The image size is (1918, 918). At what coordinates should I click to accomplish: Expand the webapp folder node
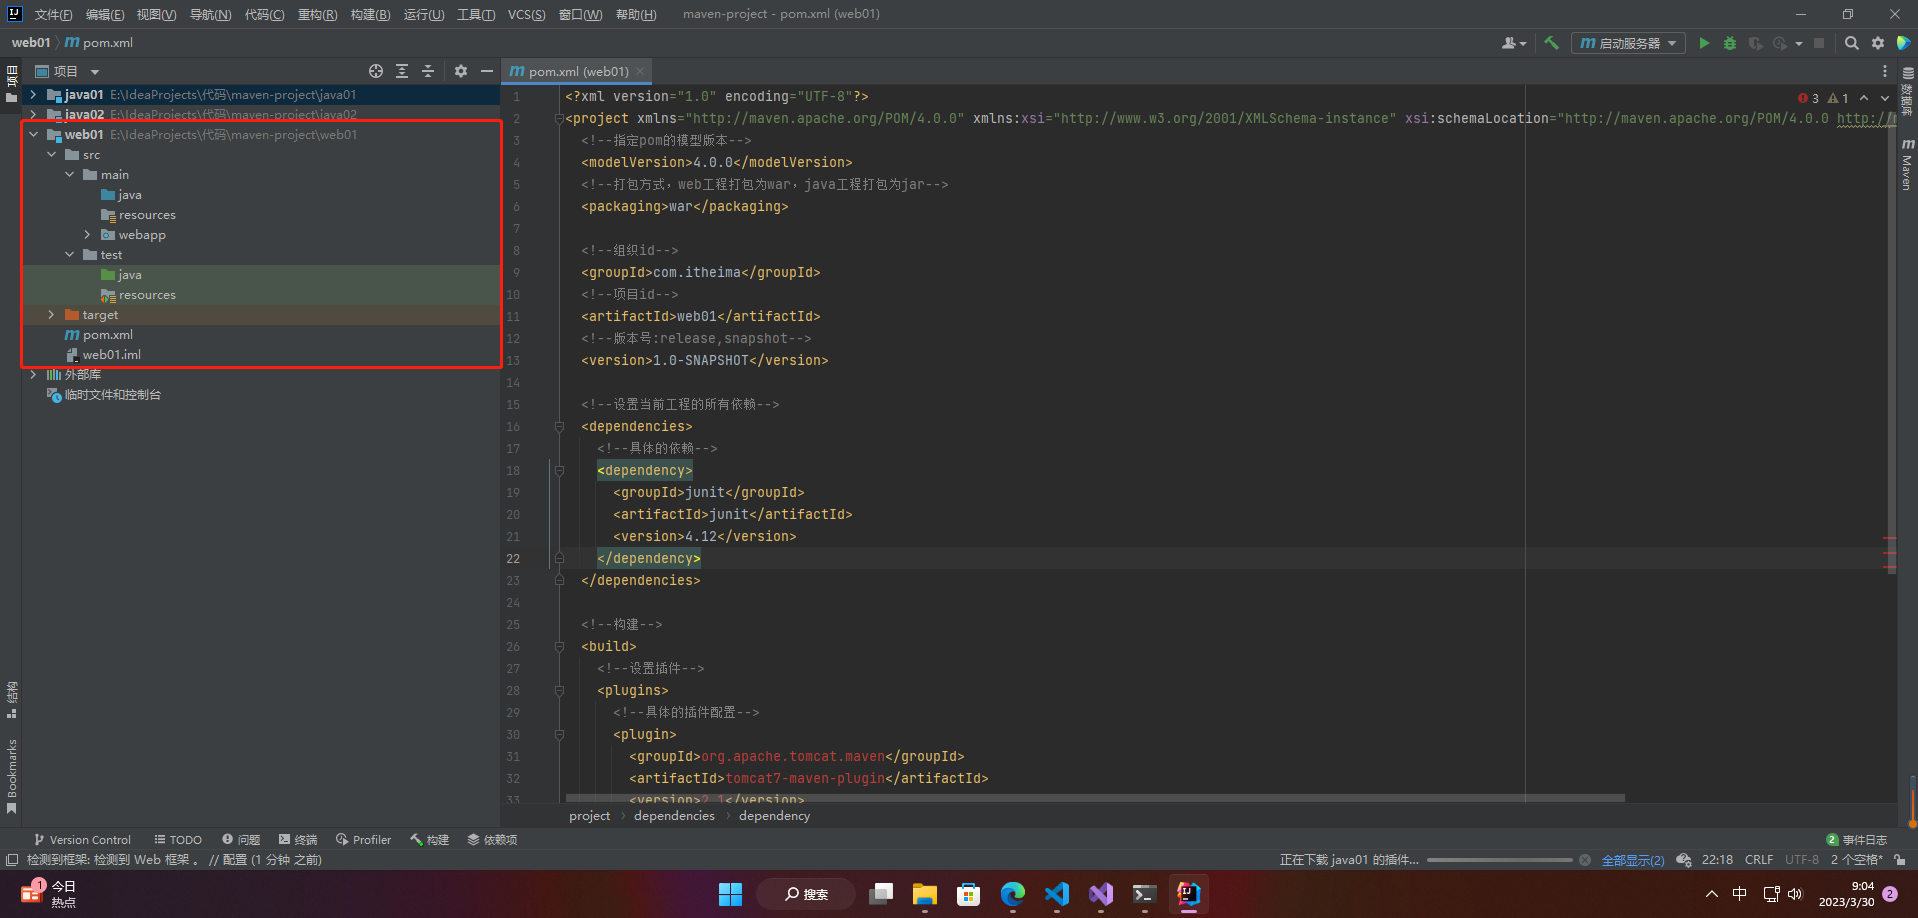[x=88, y=235]
